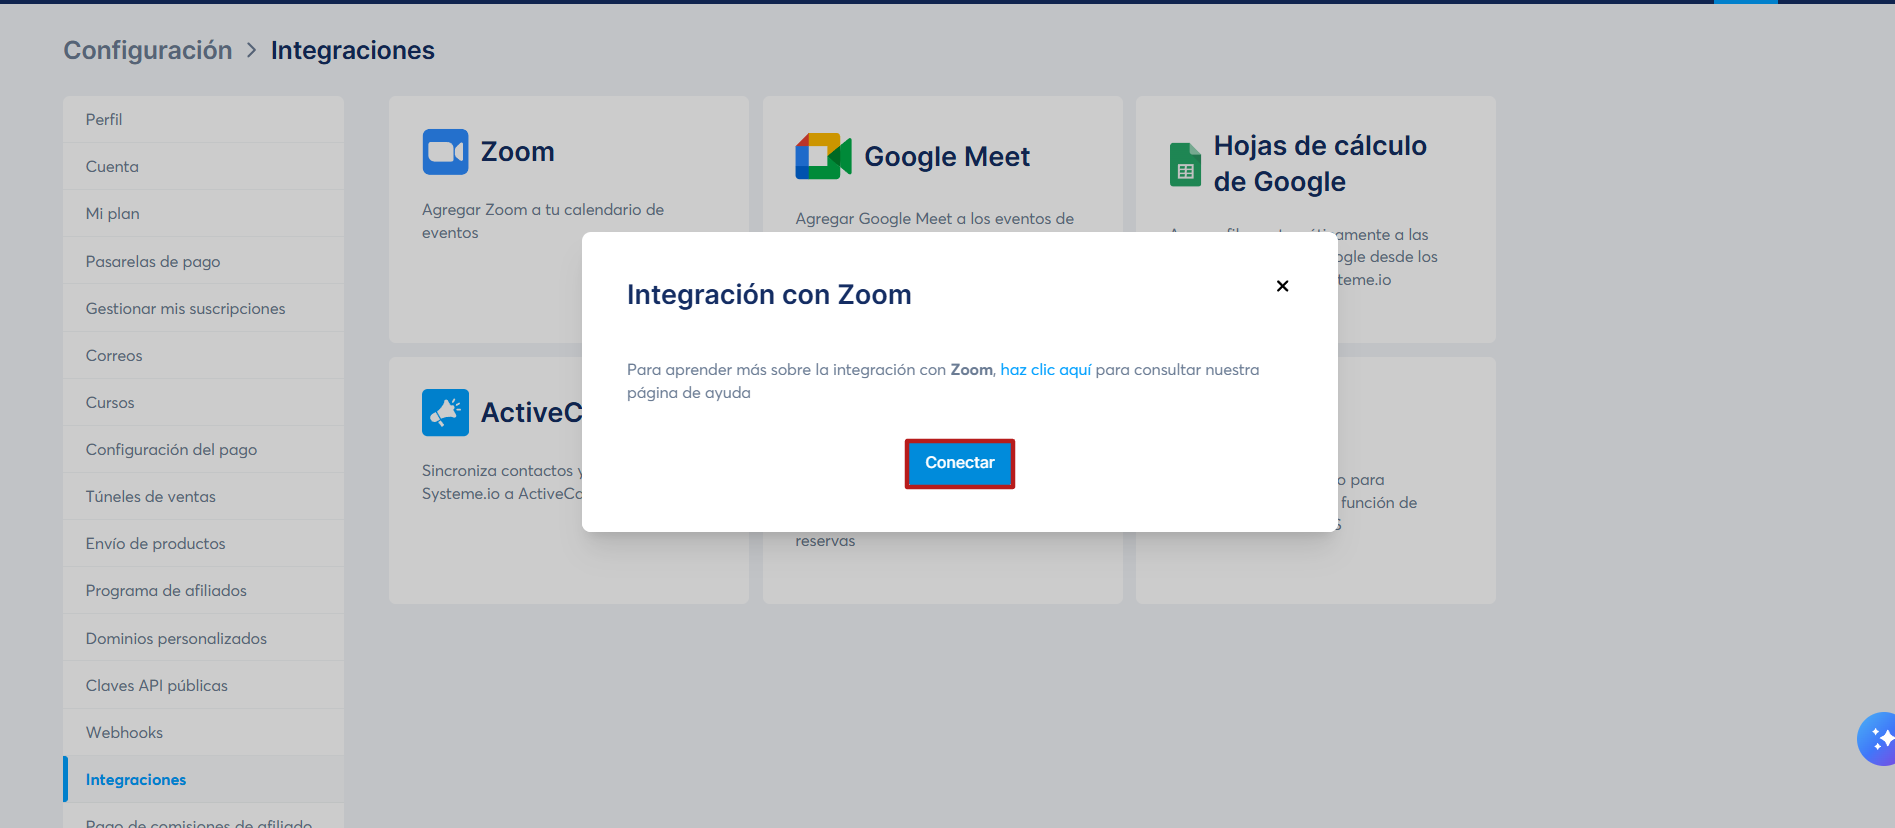Select Mi plan in the sidebar
Screen dimensions: 1895x828
point(203,214)
